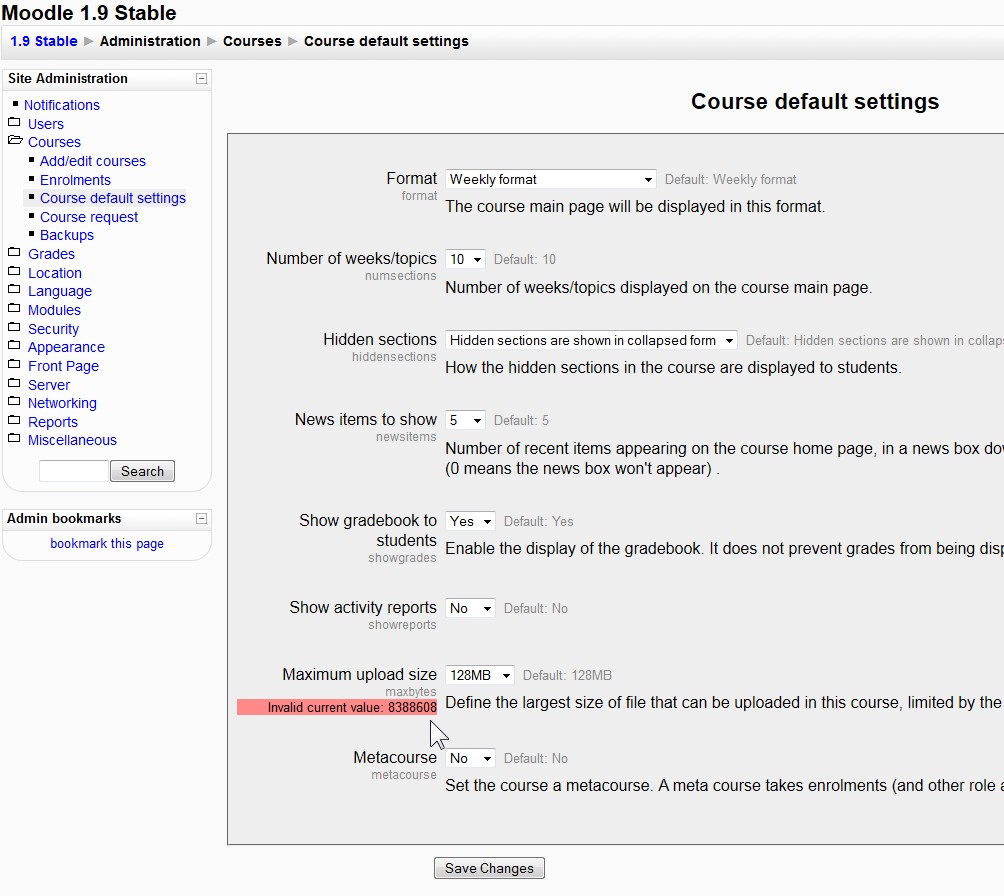Expand the Miscellaneous section

click(x=72, y=441)
